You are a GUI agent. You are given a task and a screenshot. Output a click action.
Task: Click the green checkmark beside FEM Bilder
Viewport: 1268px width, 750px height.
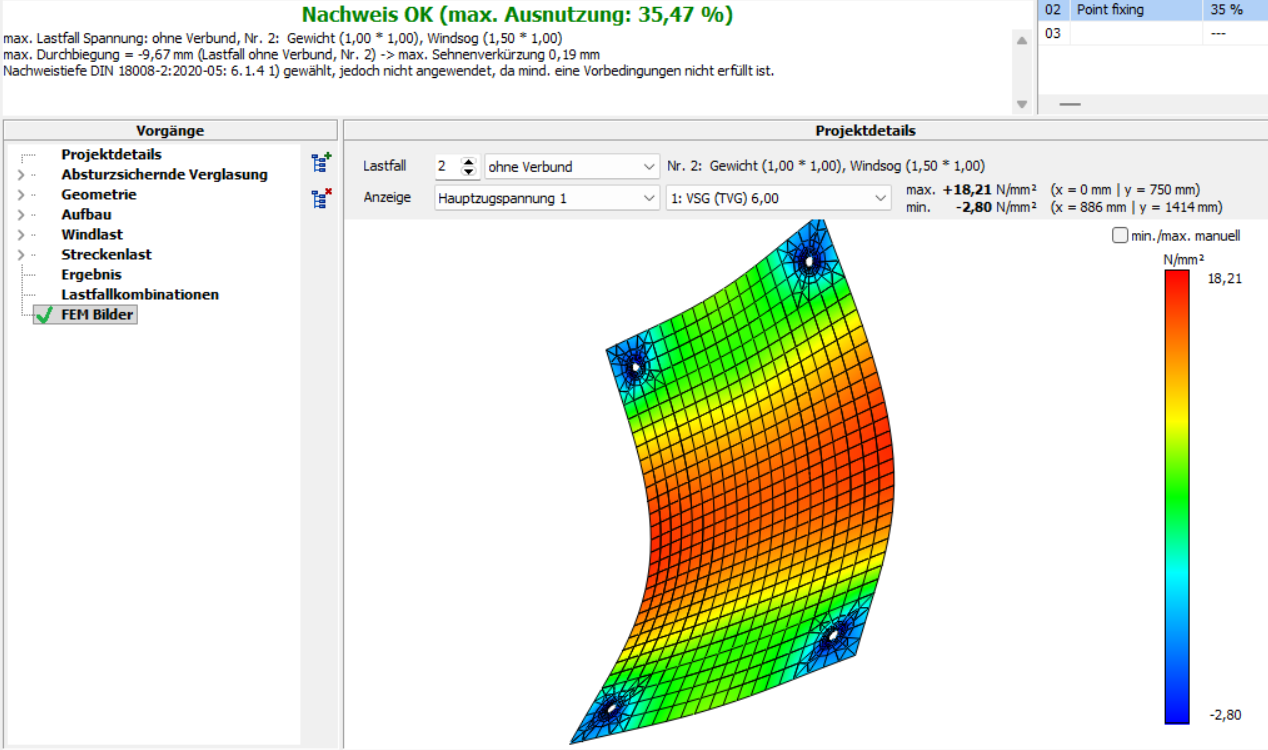pyautogui.click(x=43, y=315)
